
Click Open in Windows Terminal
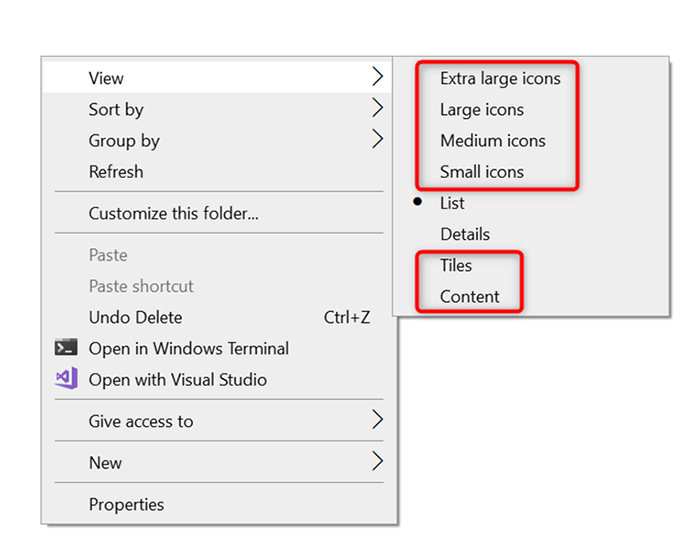coord(189,348)
